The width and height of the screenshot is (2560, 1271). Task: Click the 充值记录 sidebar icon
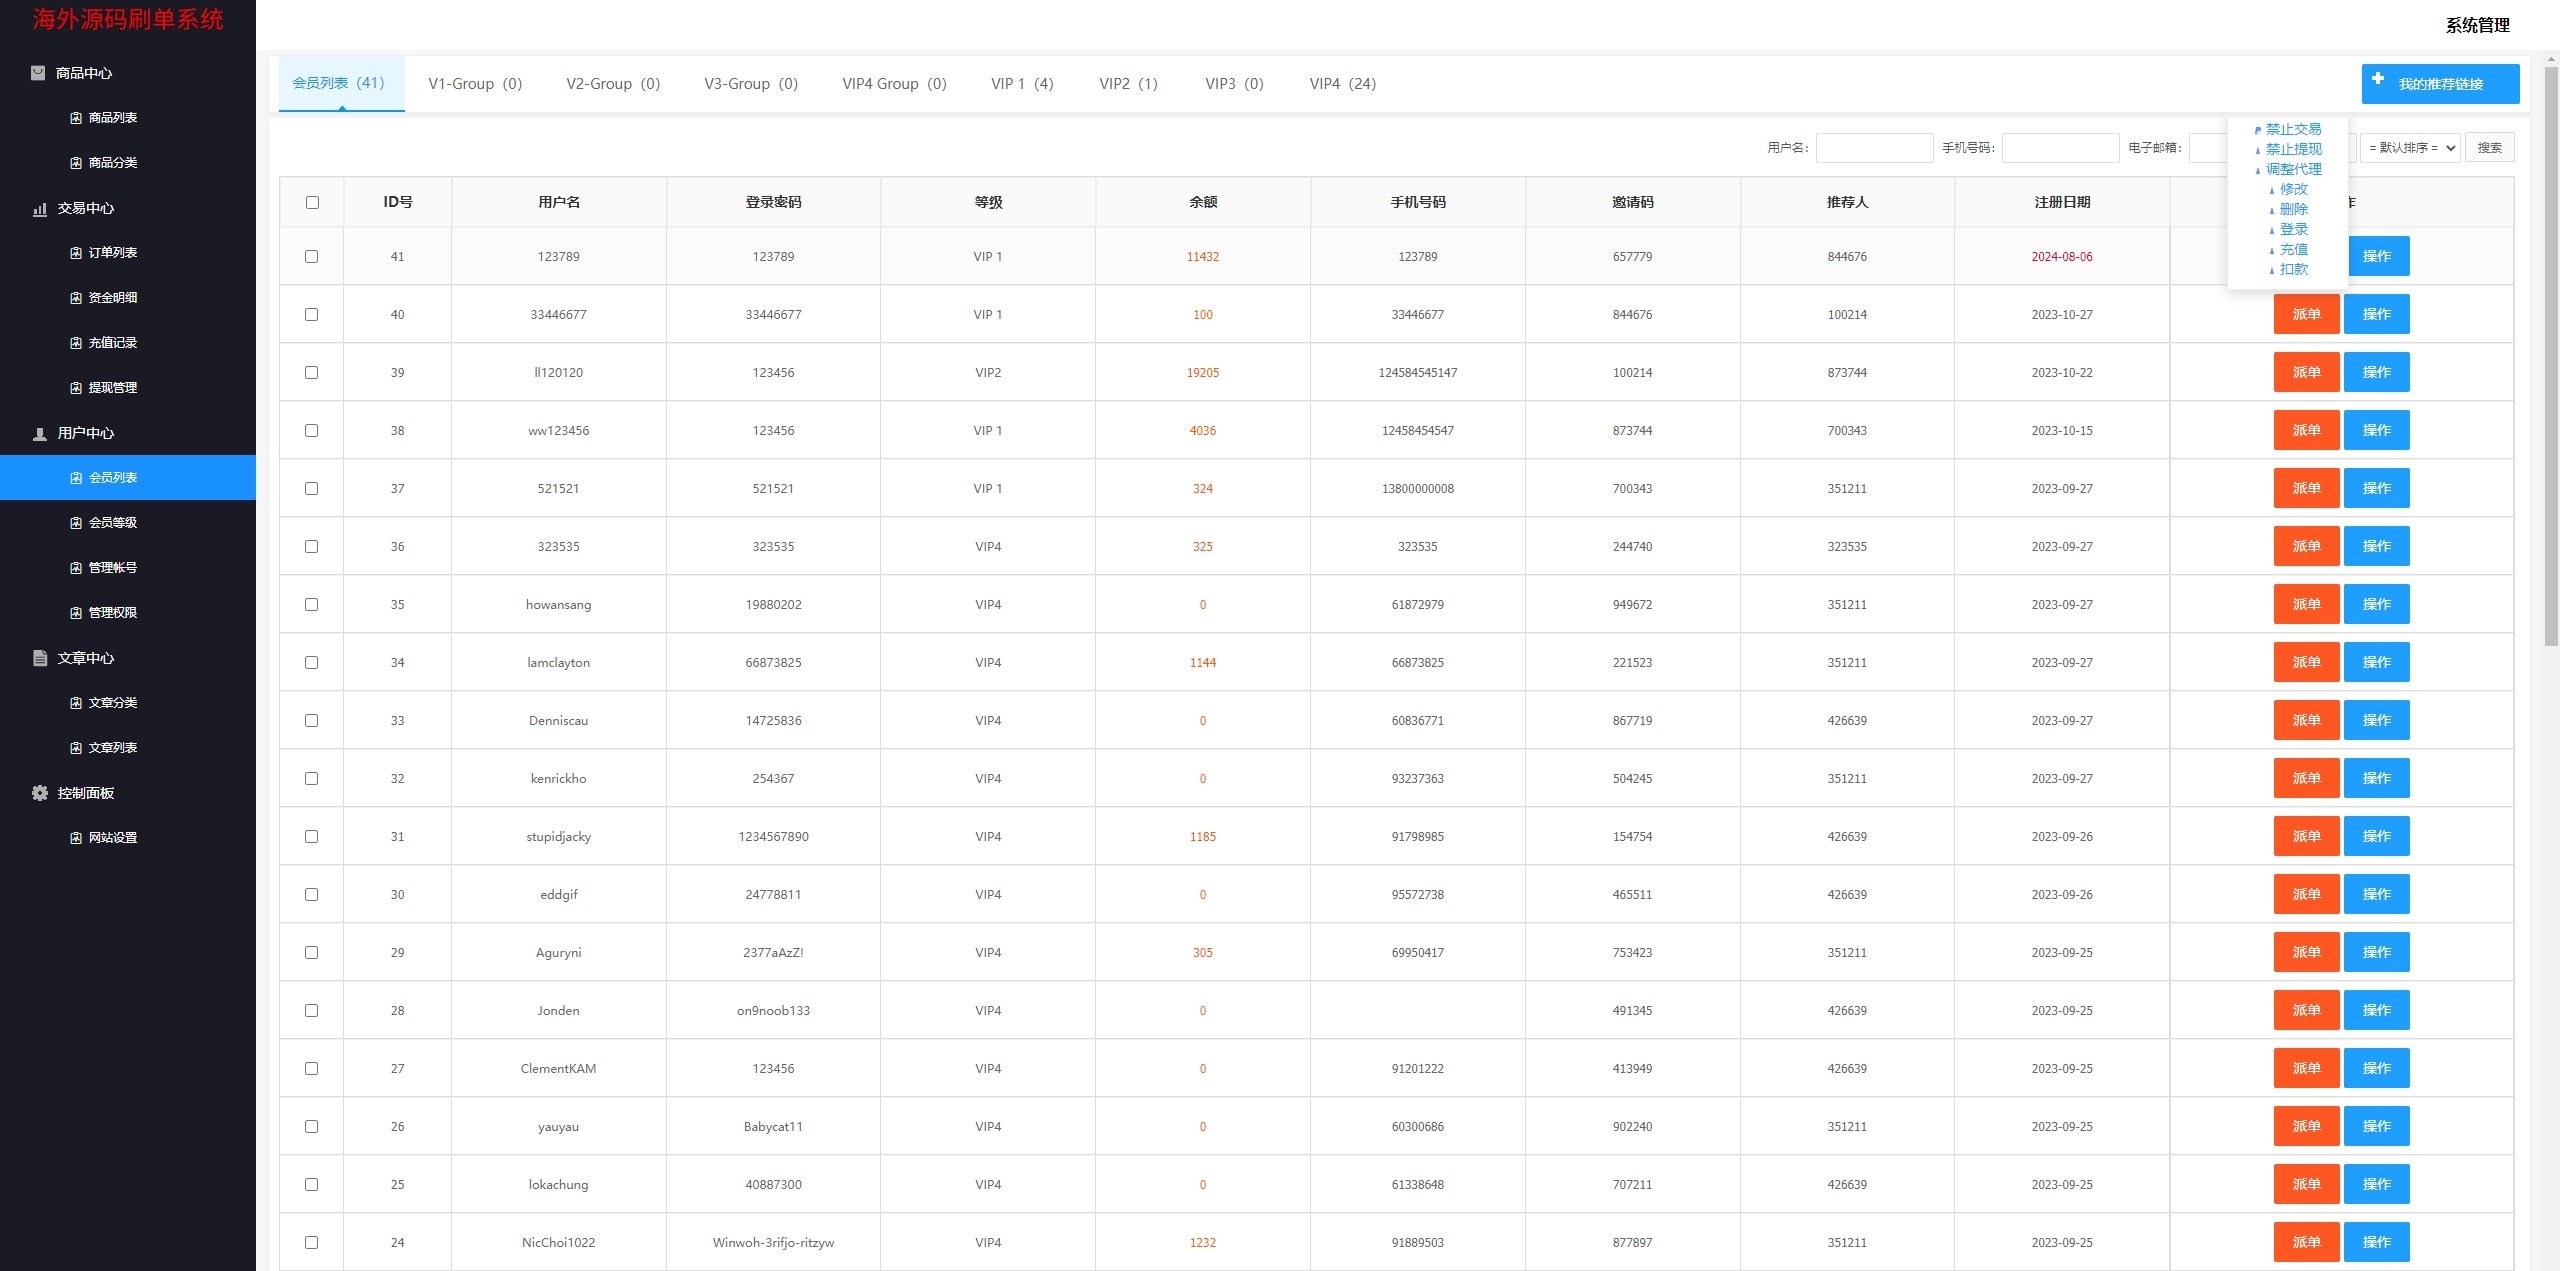pos(76,343)
